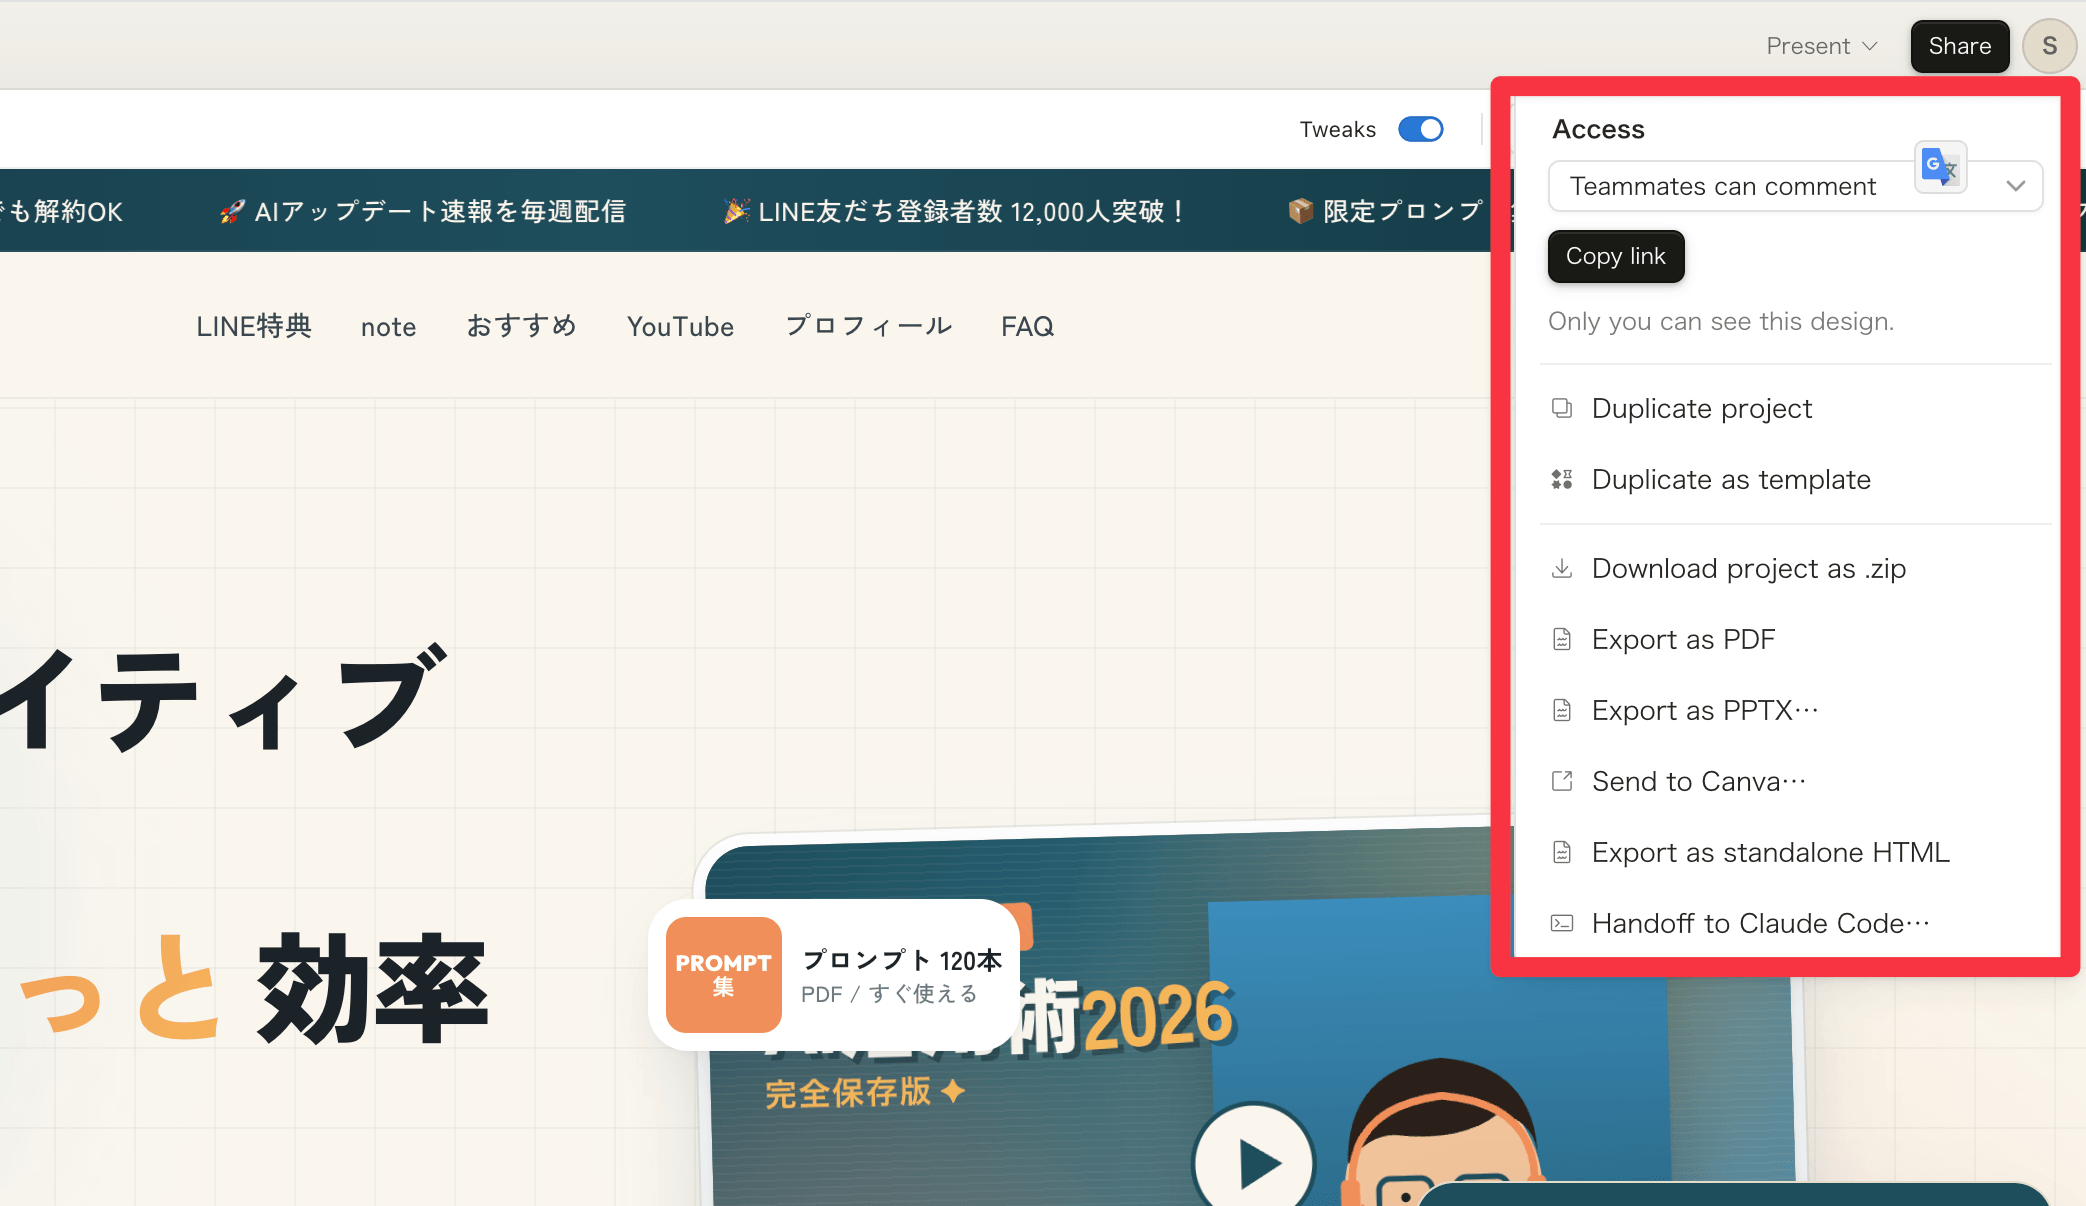Open the S user avatar menu

coord(2049,46)
